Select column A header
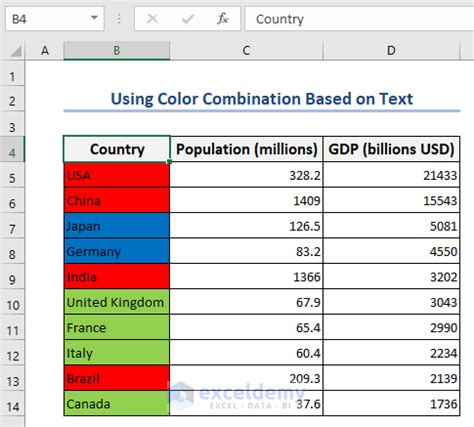474x427 pixels. pos(45,51)
